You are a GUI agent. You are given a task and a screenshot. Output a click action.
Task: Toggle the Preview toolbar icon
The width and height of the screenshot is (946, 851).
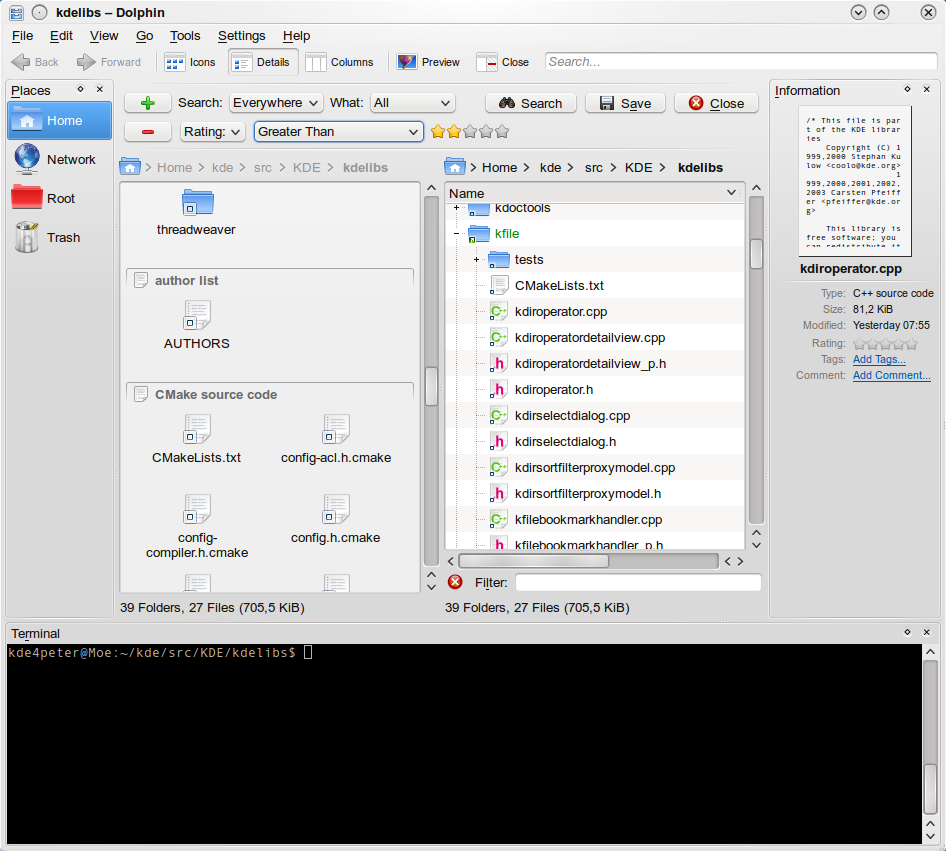(x=428, y=62)
